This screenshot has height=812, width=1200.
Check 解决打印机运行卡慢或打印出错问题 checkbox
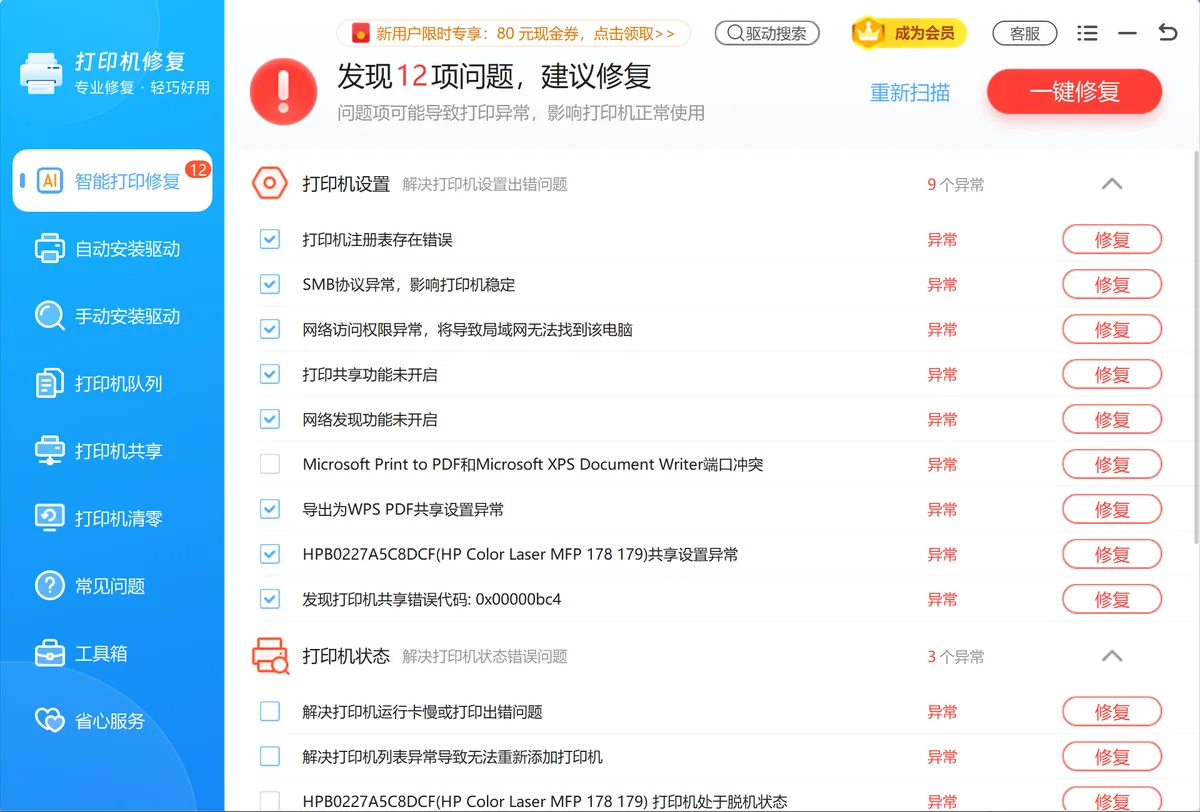(269, 711)
